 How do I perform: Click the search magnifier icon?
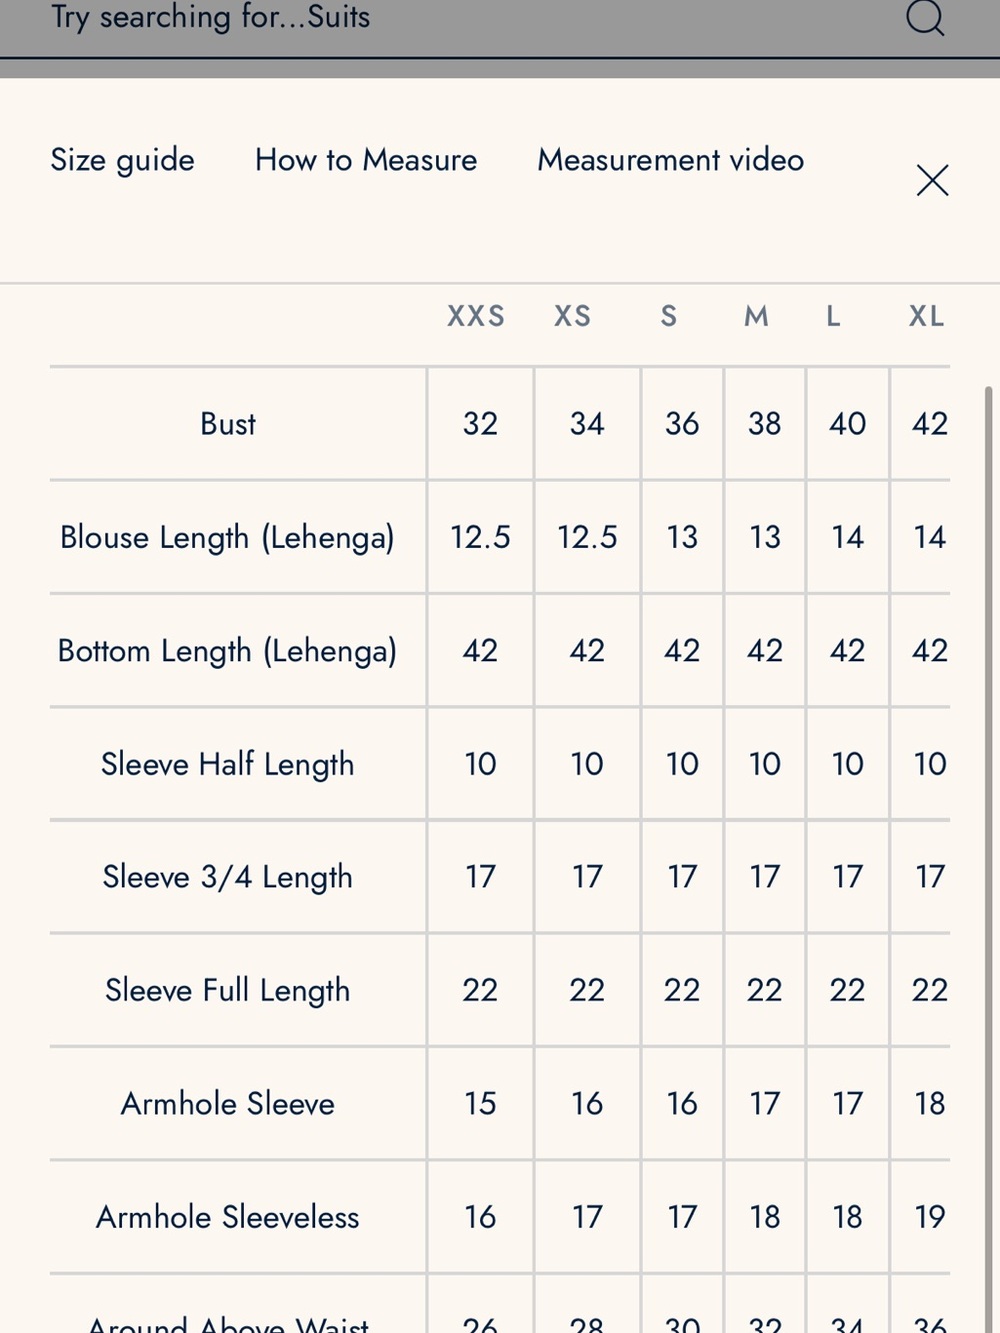pyautogui.click(x=925, y=17)
